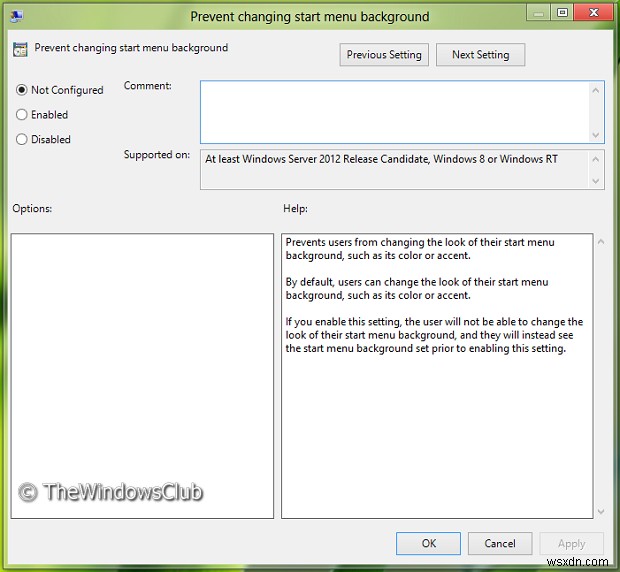Go to the Next Setting
This screenshot has height=572, width=620.
[x=480, y=55]
